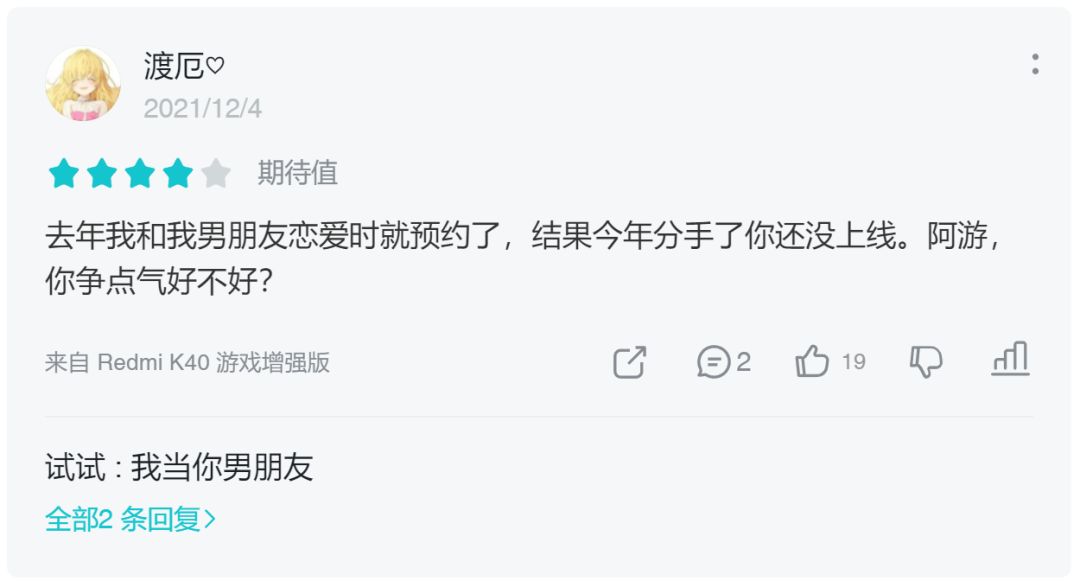Open the reviewer's avatar picture
The height and width of the screenshot is (581, 1080).
coord(83,84)
